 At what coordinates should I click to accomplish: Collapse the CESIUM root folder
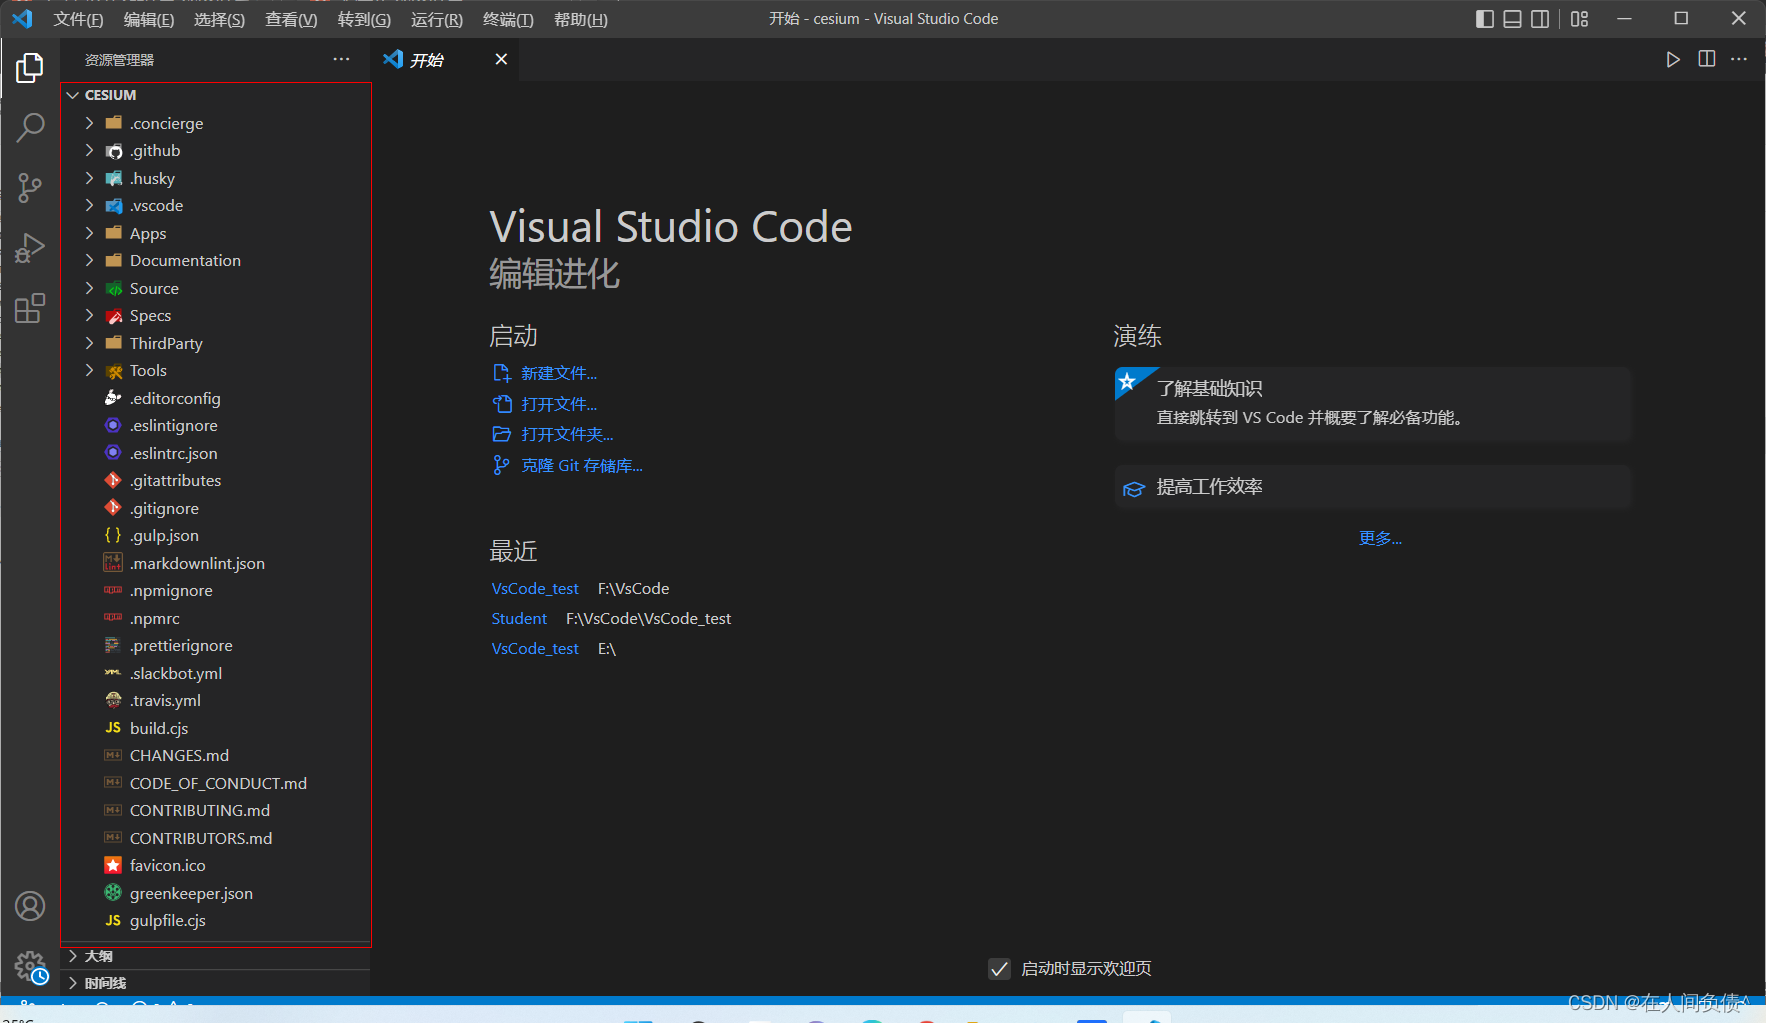pos(72,95)
